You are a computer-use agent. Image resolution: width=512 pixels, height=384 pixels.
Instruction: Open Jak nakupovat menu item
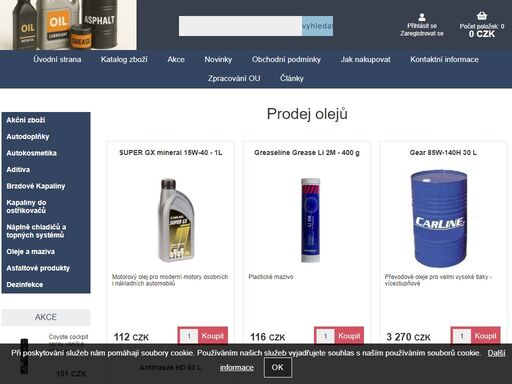365,60
